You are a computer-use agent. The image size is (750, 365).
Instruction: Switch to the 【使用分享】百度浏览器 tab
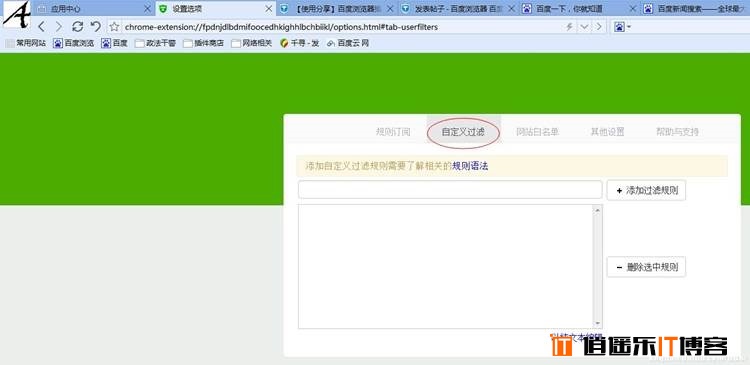point(337,9)
